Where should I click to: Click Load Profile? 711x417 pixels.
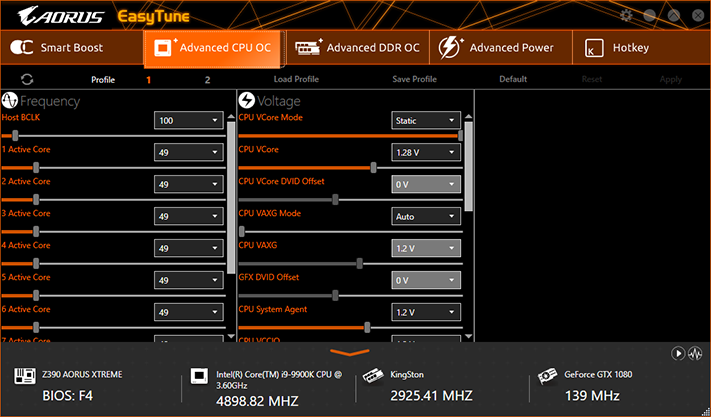tap(296, 79)
